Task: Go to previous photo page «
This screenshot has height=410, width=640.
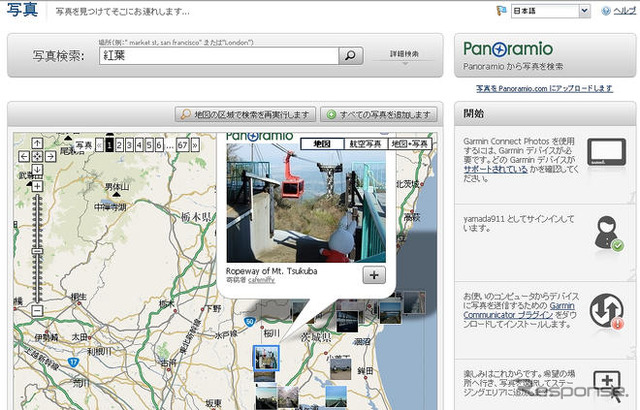Action: click(x=100, y=145)
